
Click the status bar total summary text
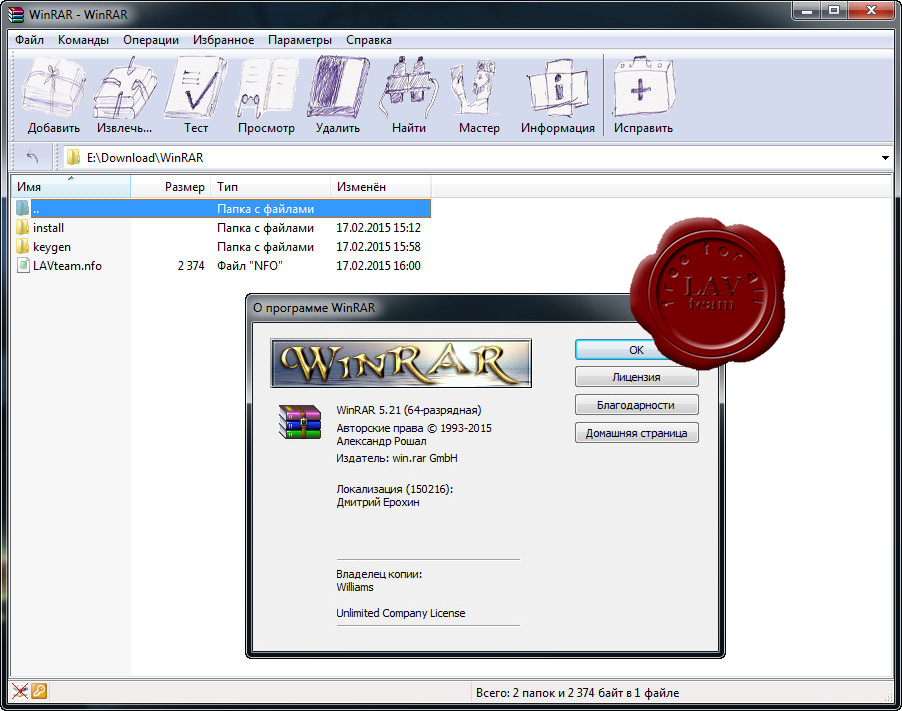click(x=577, y=693)
